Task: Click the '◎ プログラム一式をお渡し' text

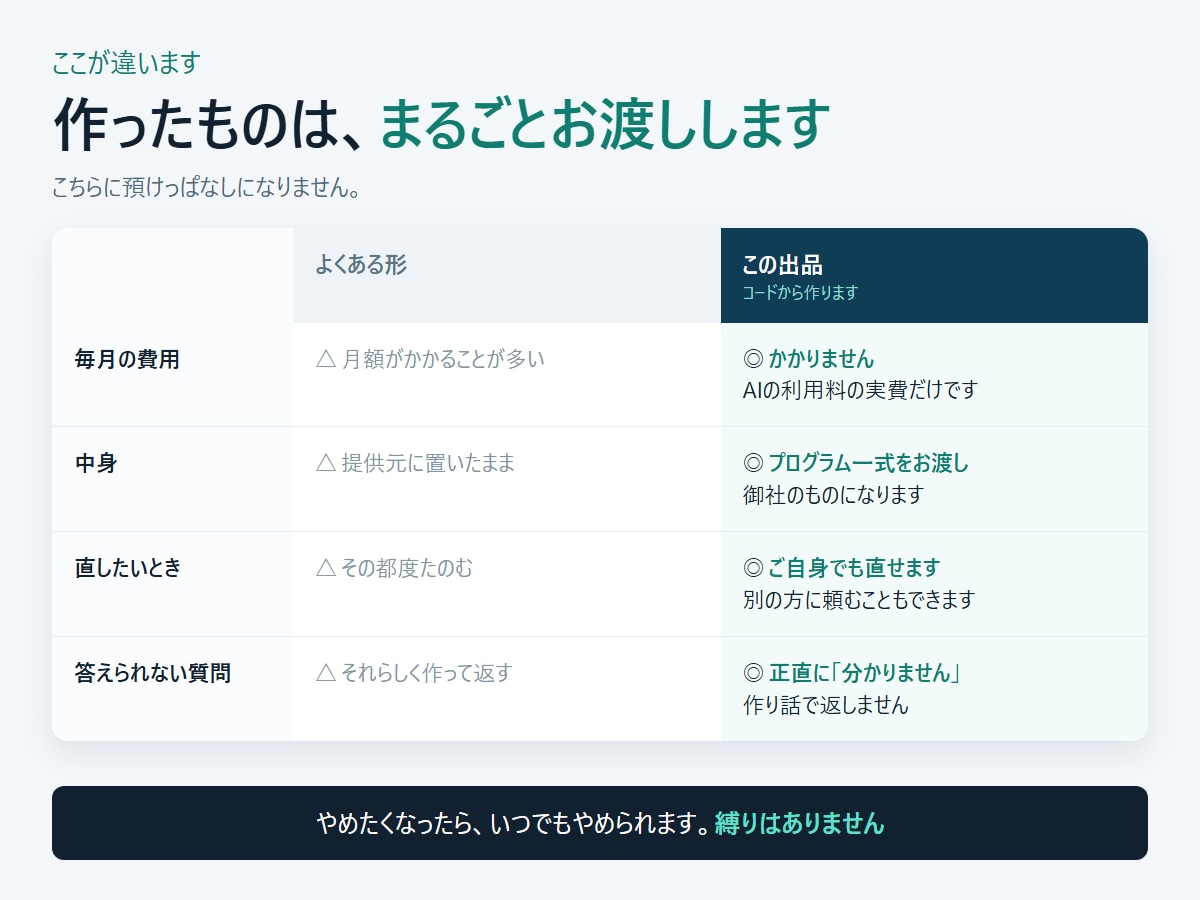Action: point(856,464)
